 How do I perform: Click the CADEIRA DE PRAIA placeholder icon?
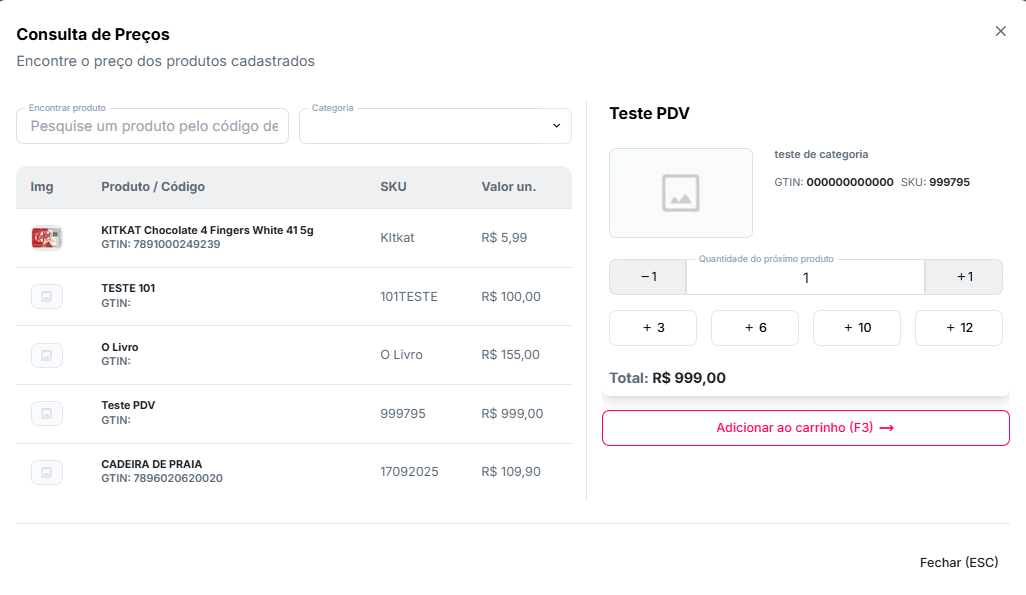[47, 472]
